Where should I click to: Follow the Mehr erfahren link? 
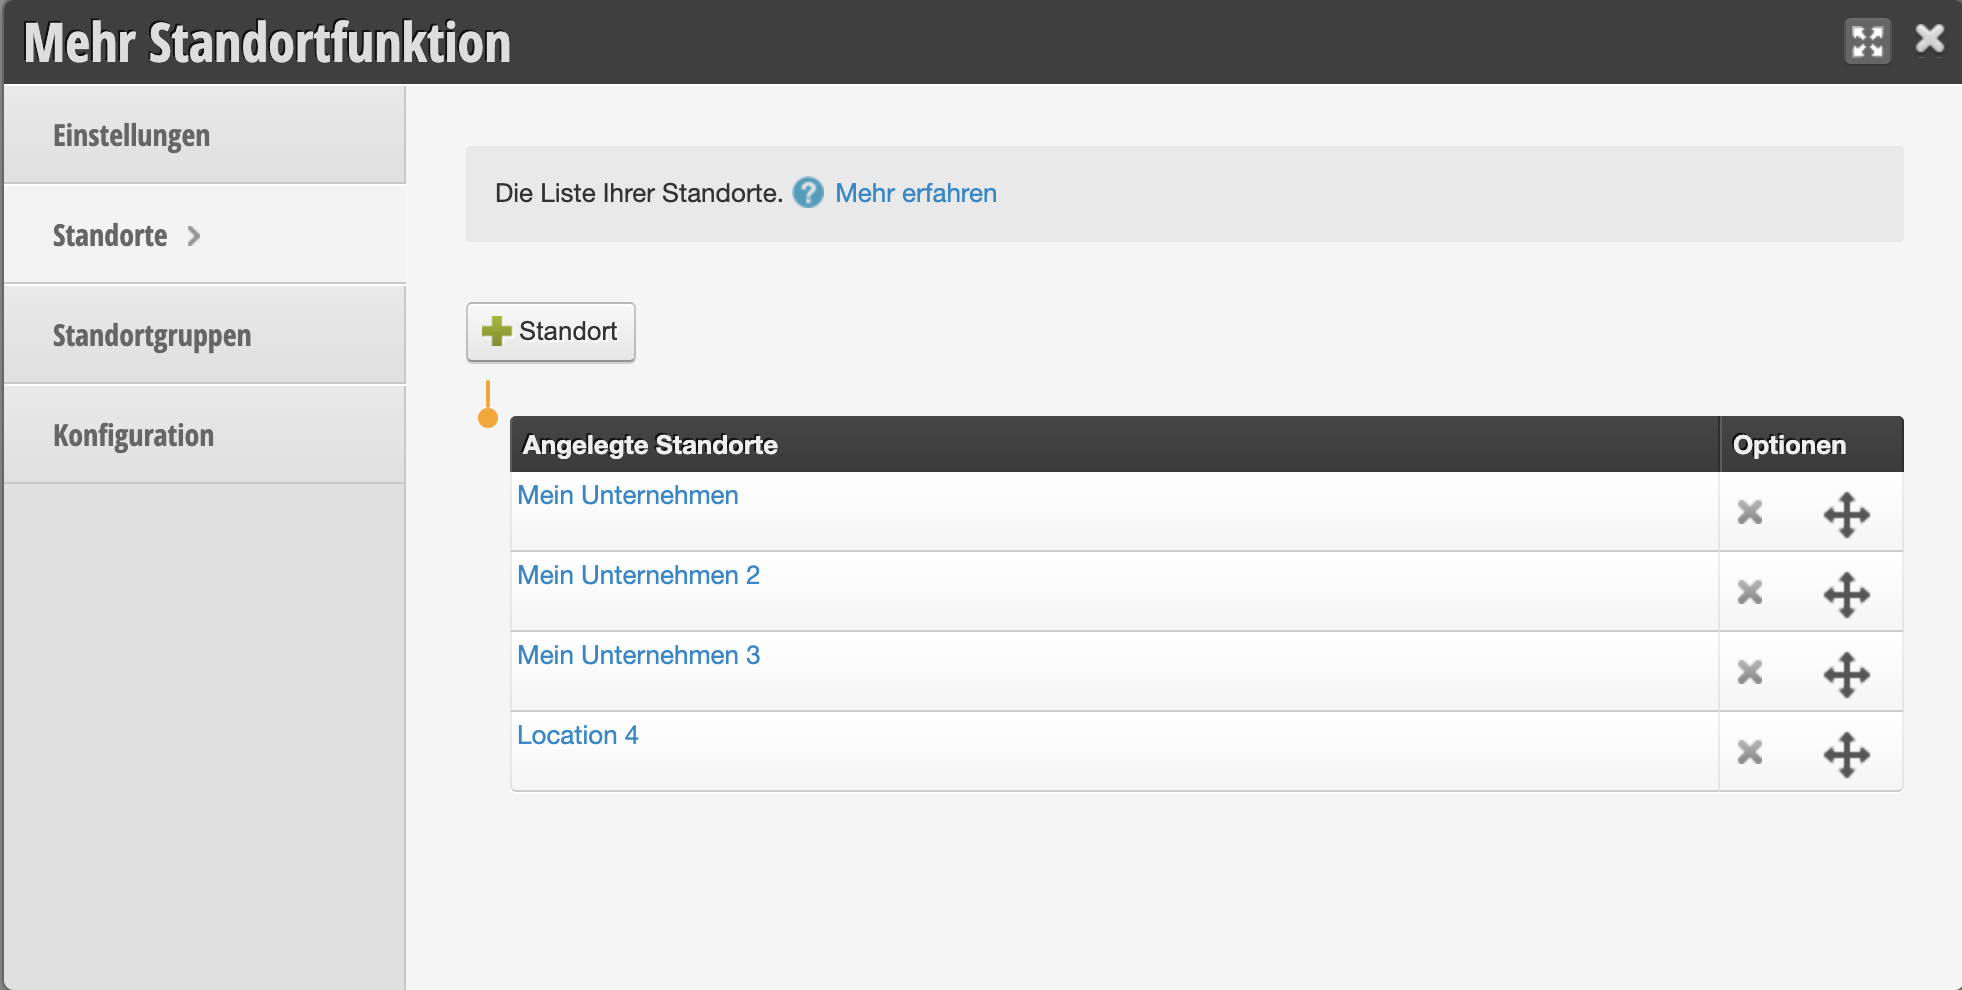coord(916,193)
